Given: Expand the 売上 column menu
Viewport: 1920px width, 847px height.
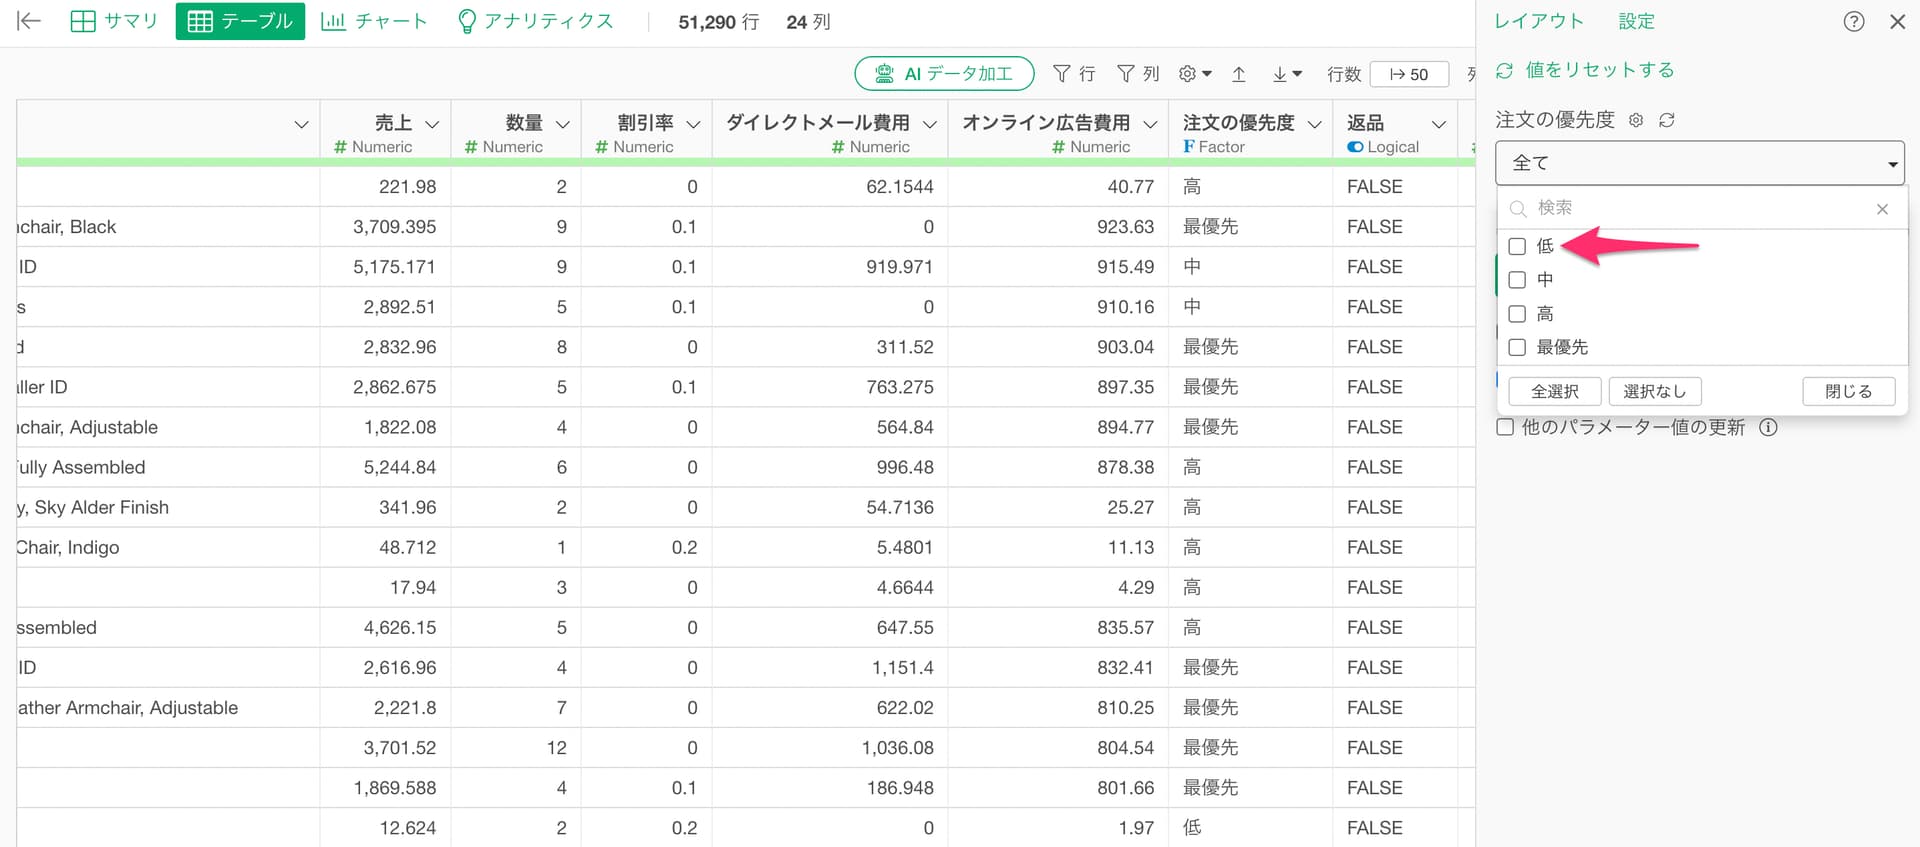Looking at the screenshot, I should (432, 124).
